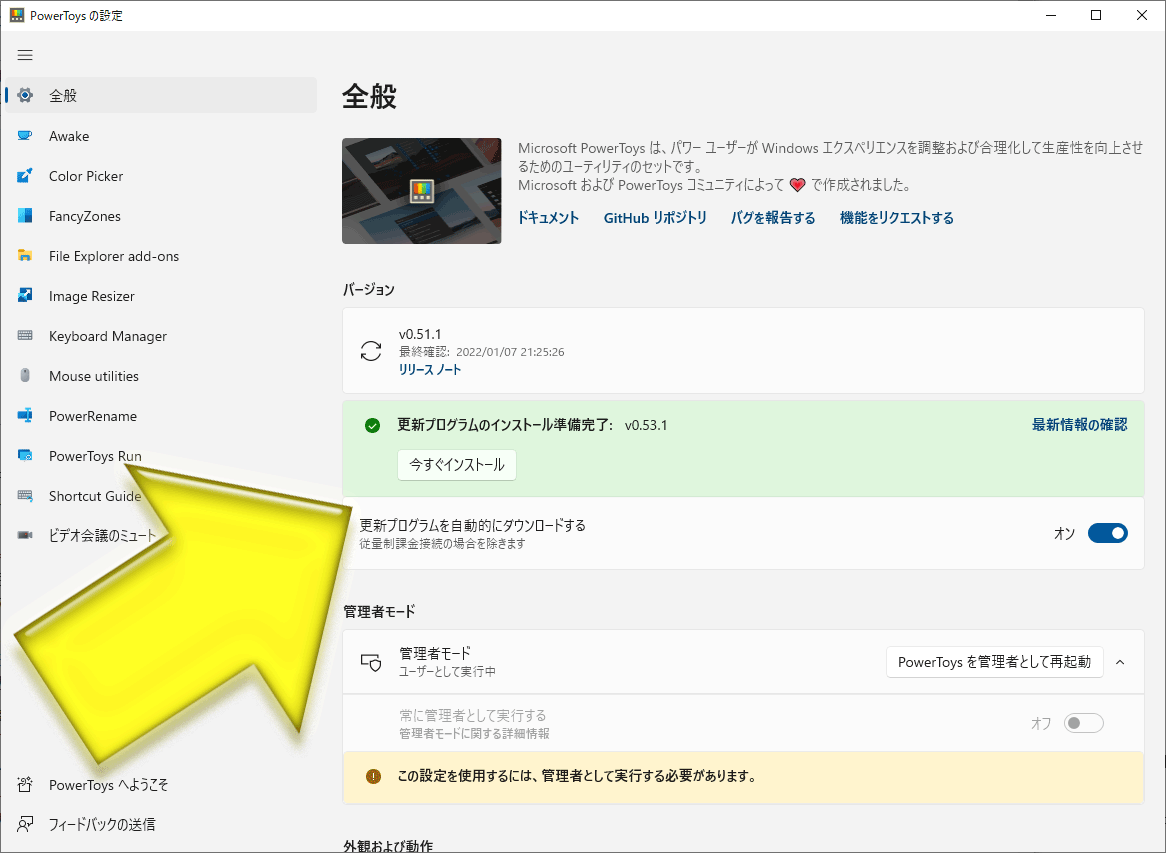This screenshot has height=853, width=1166.
Task: Click バグを報告する link
Action: click(773, 218)
